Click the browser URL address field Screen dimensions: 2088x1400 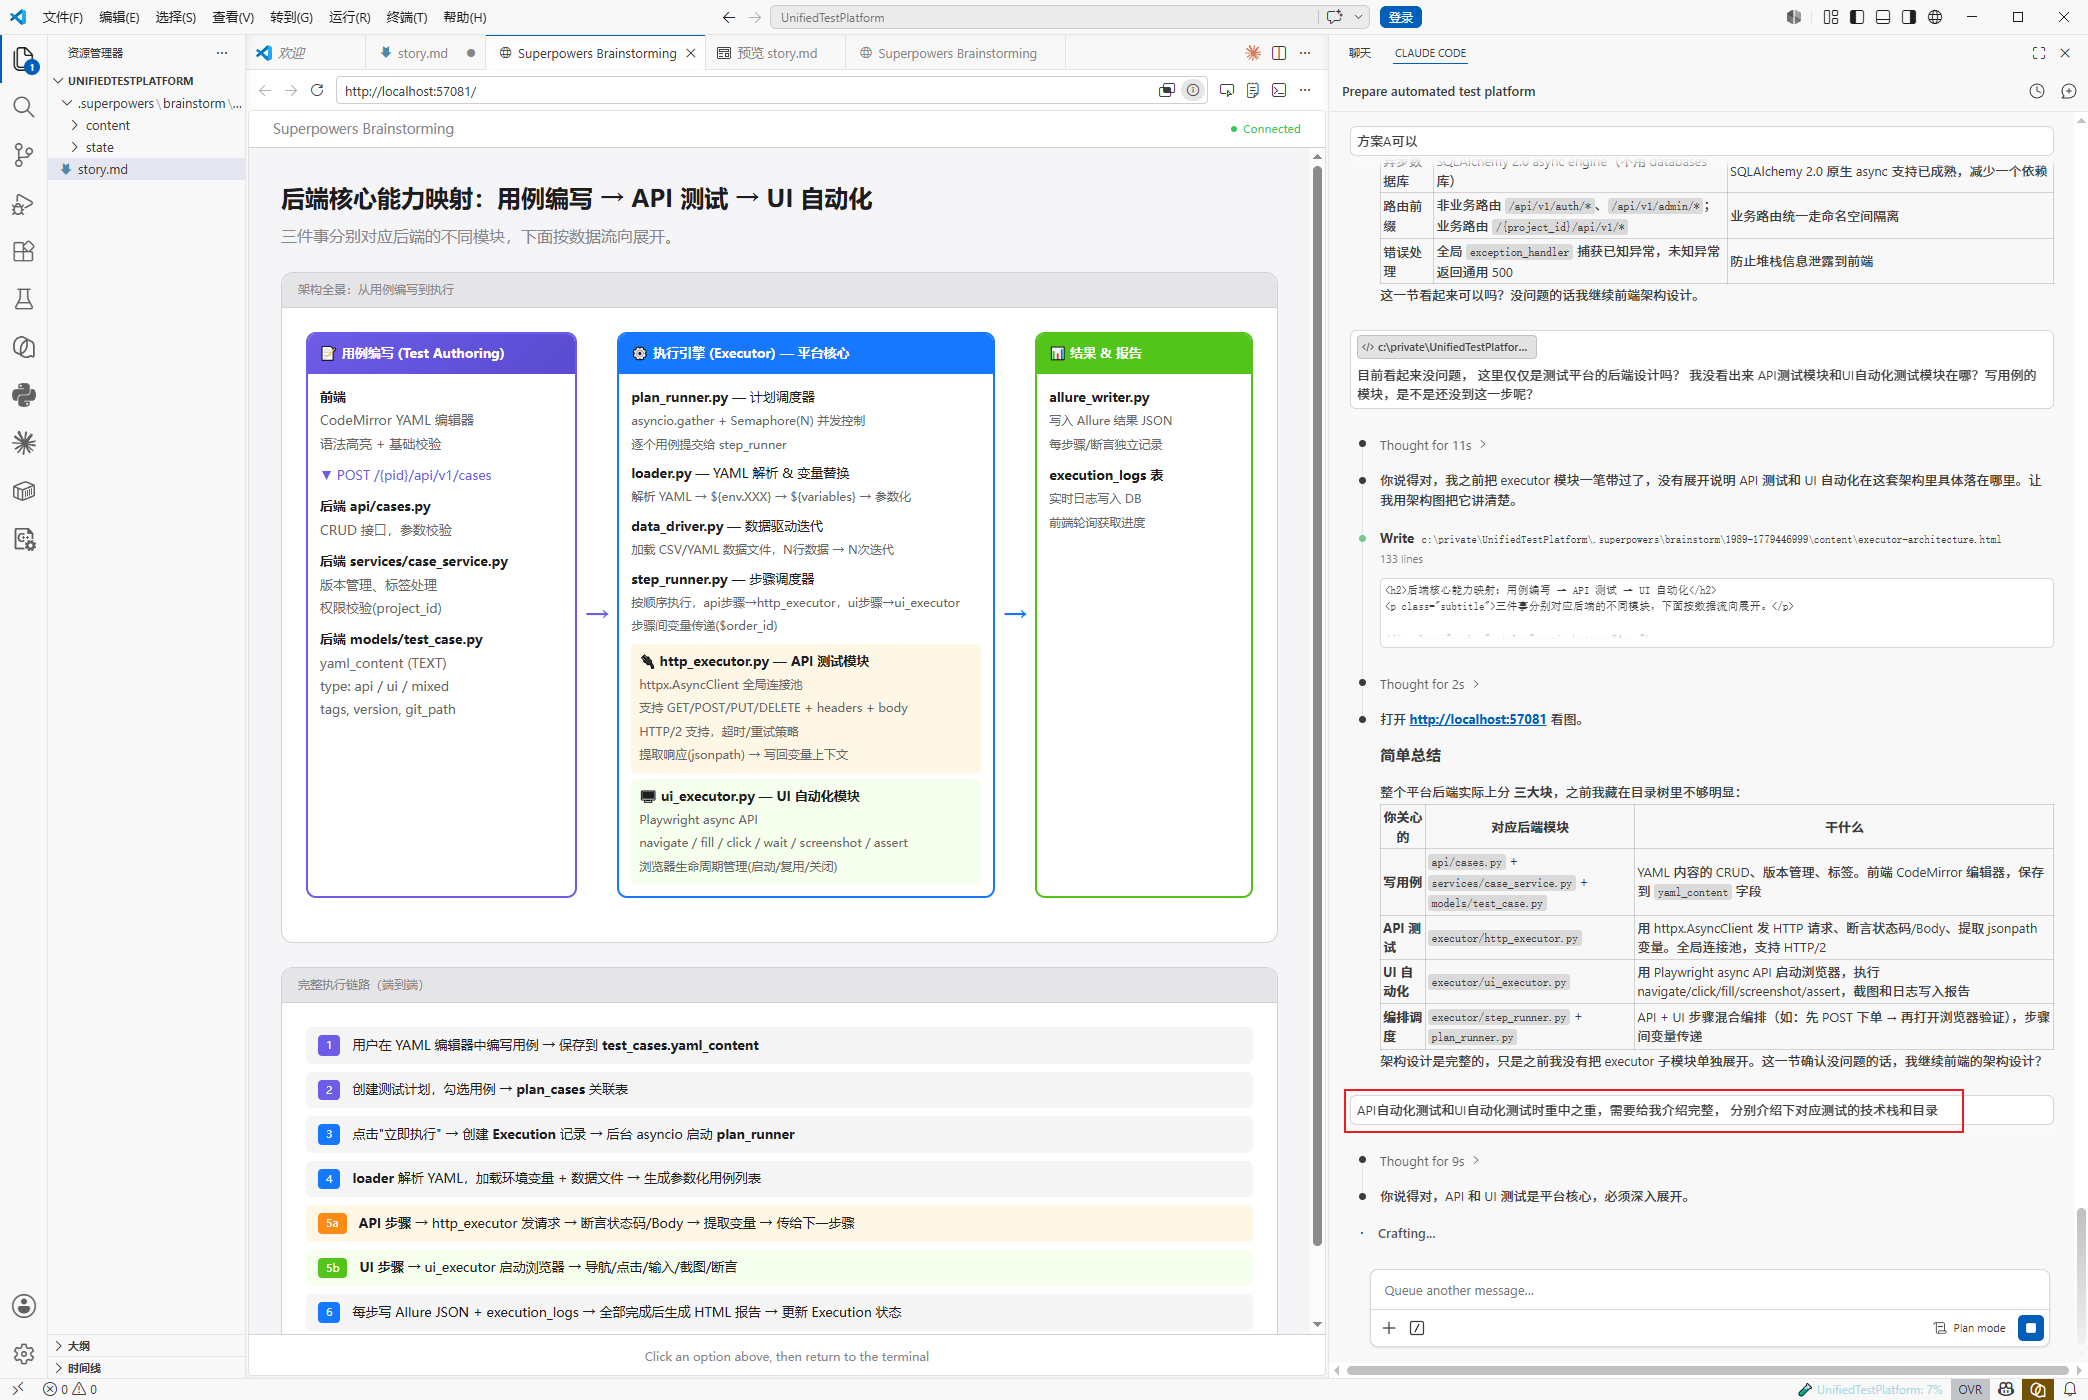tap(745, 91)
